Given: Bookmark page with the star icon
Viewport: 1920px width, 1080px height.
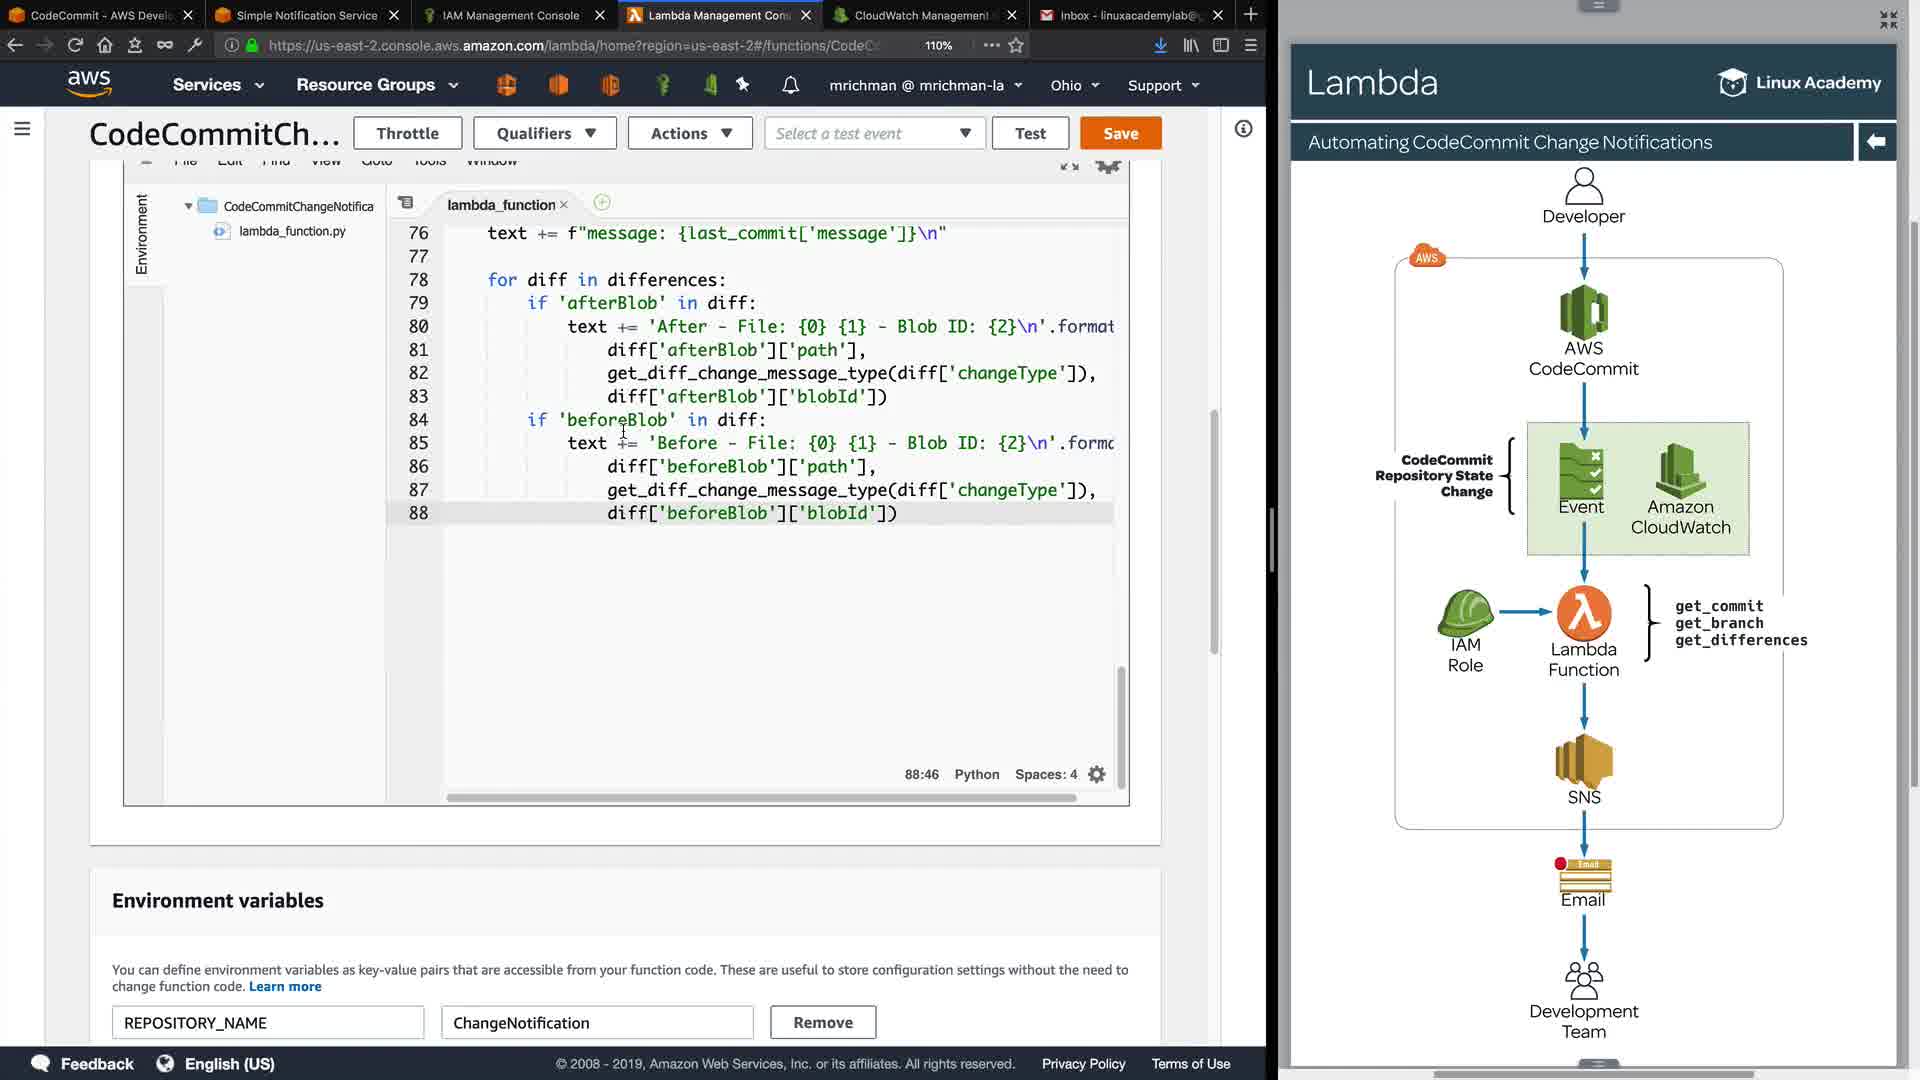Looking at the screenshot, I should pos(1016,45).
